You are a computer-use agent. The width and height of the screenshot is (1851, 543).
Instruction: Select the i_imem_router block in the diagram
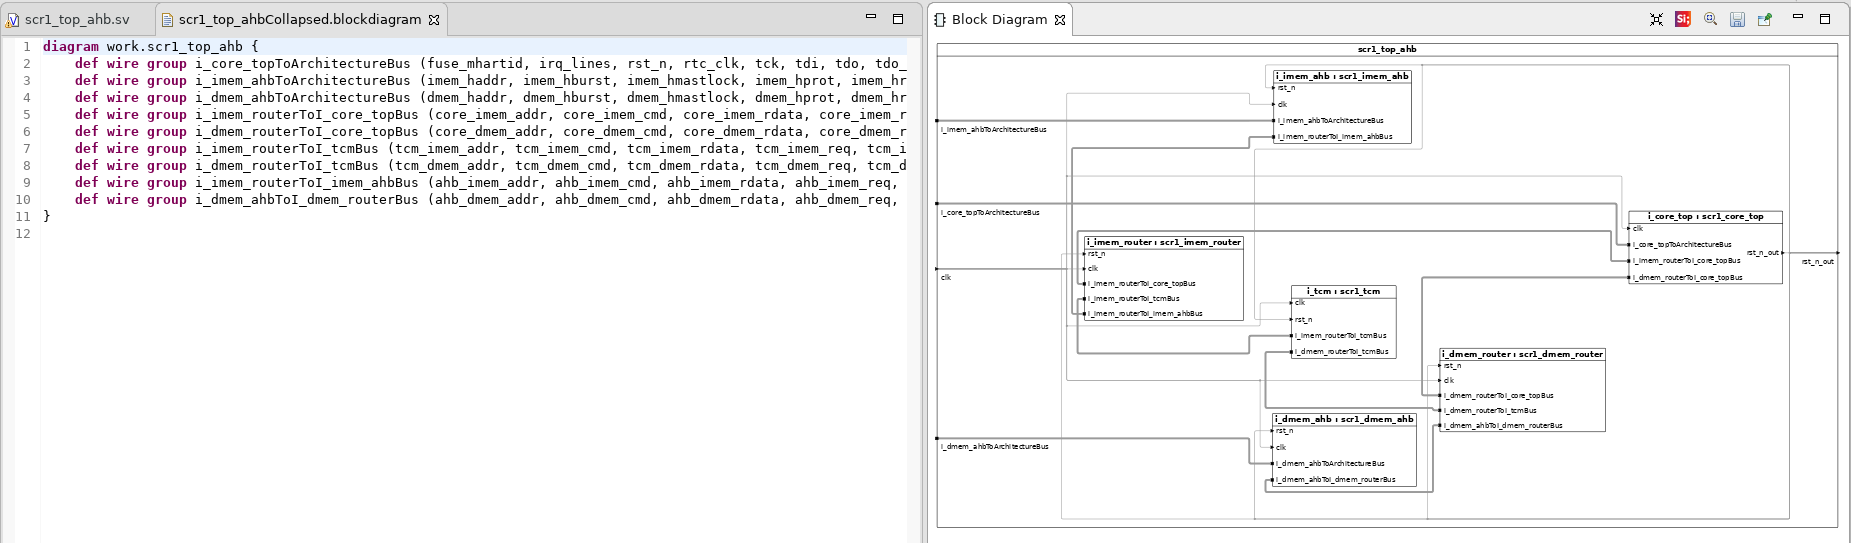pos(1163,242)
